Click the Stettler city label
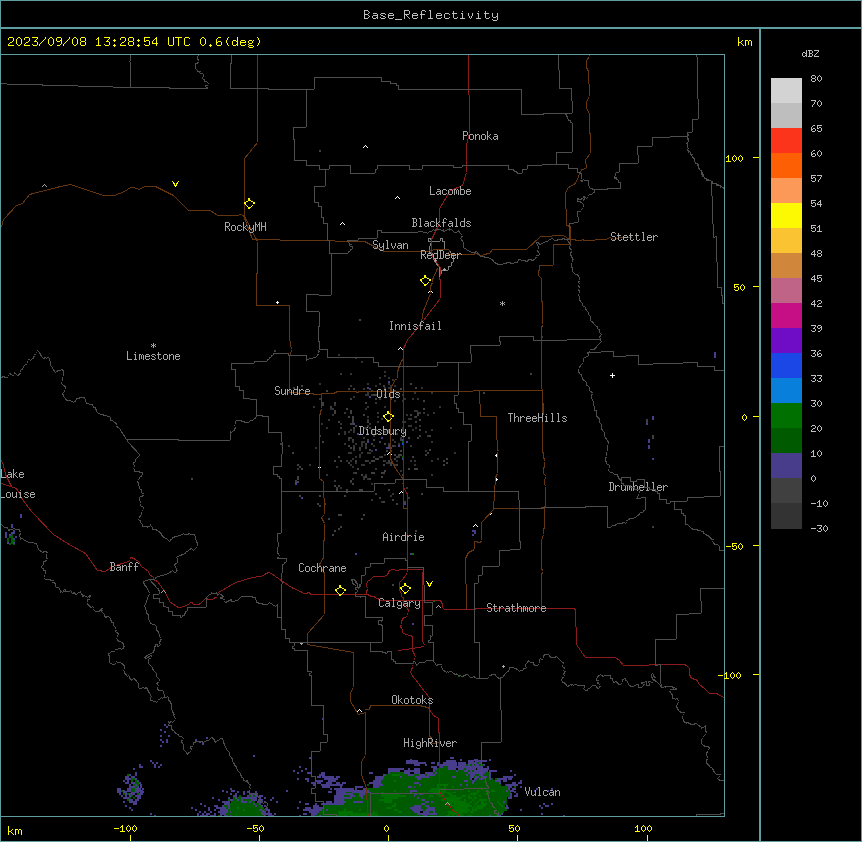This screenshot has height=842, width=862. pyautogui.click(x=634, y=237)
